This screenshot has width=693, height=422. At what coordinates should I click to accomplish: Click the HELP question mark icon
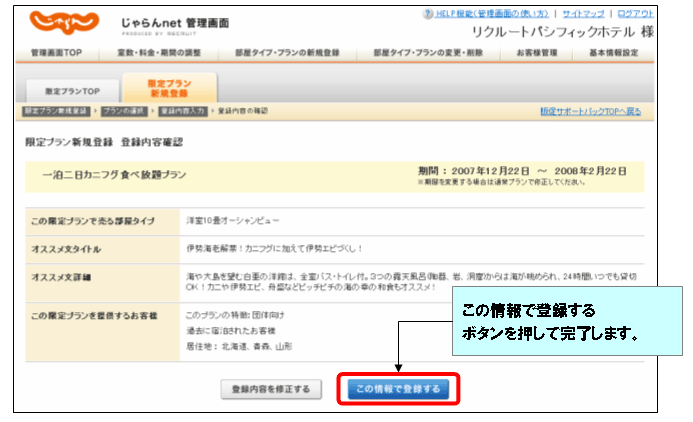coord(427,14)
